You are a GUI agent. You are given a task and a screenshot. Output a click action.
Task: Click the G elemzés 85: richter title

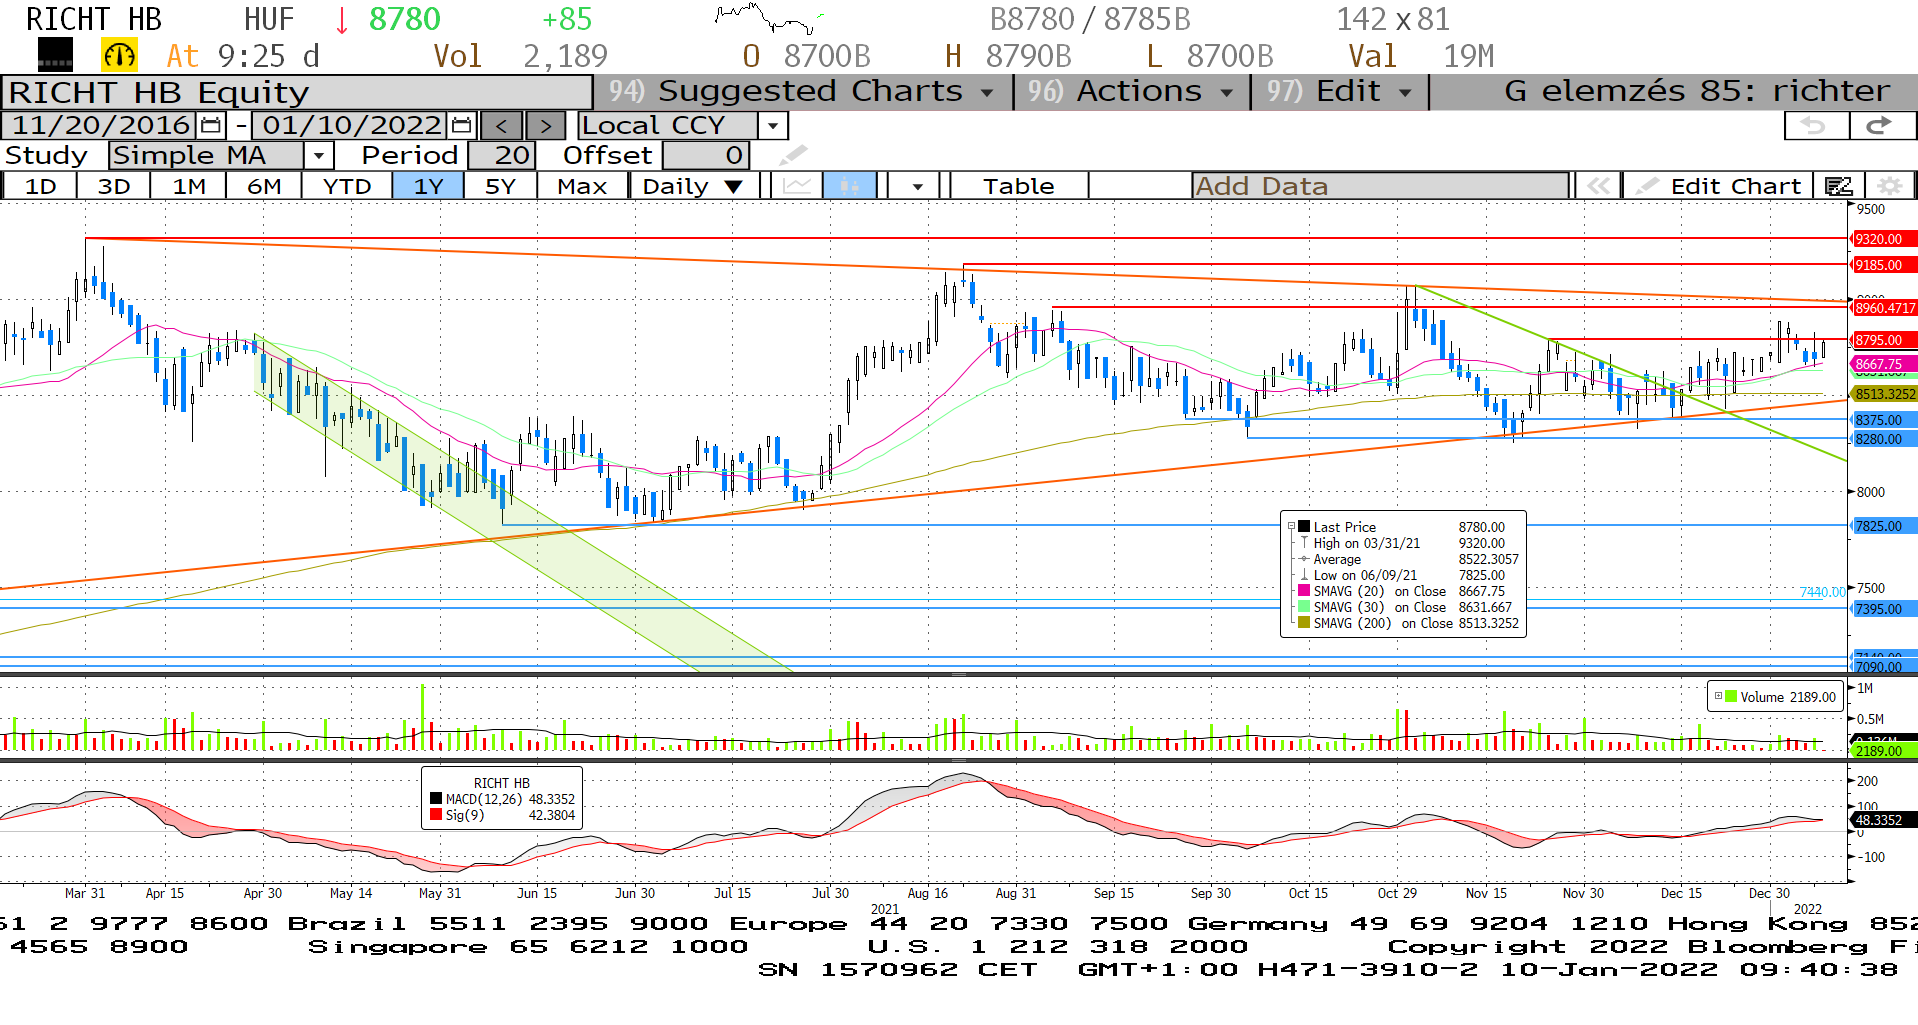[x=1697, y=91]
